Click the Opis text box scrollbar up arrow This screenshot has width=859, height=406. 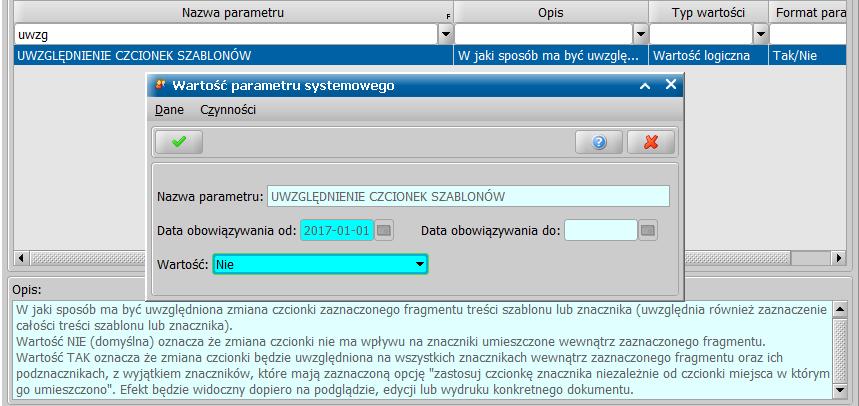coord(839,309)
